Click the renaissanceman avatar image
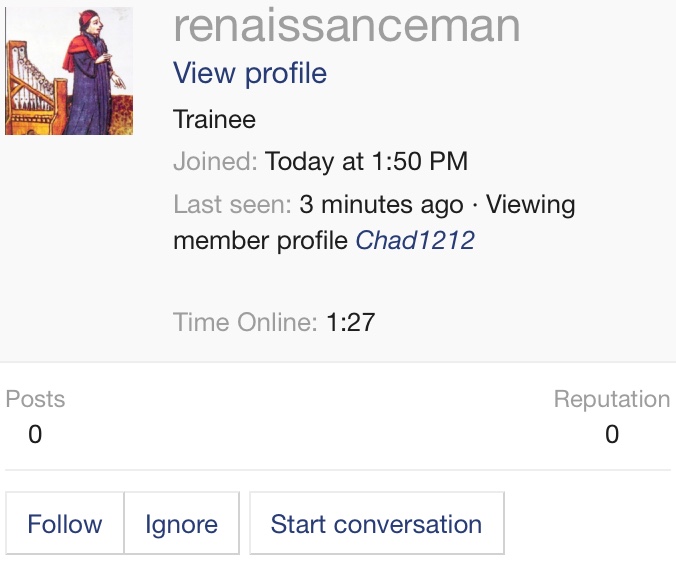 [68, 71]
